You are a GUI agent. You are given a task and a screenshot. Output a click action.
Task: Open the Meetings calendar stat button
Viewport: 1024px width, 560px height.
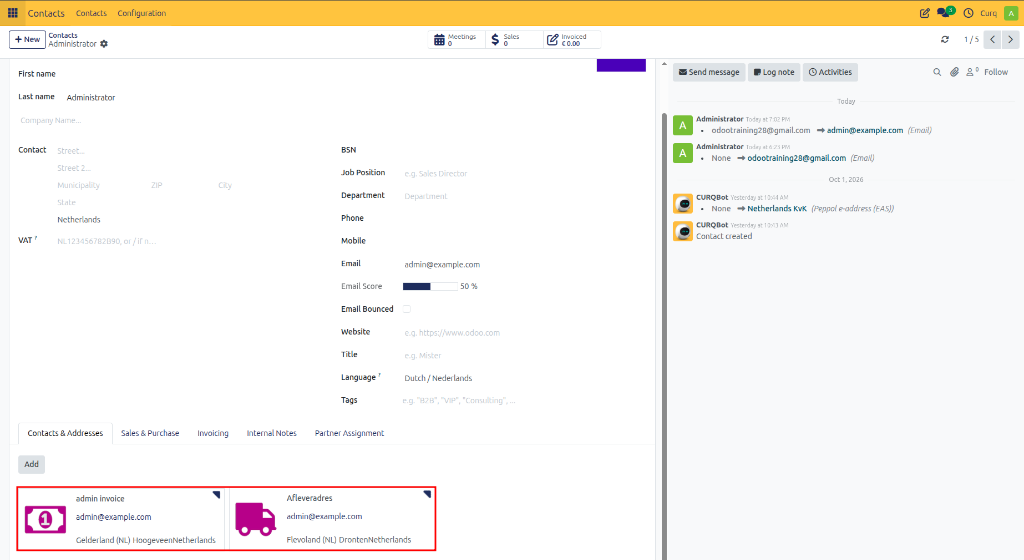tap(456, 40)
